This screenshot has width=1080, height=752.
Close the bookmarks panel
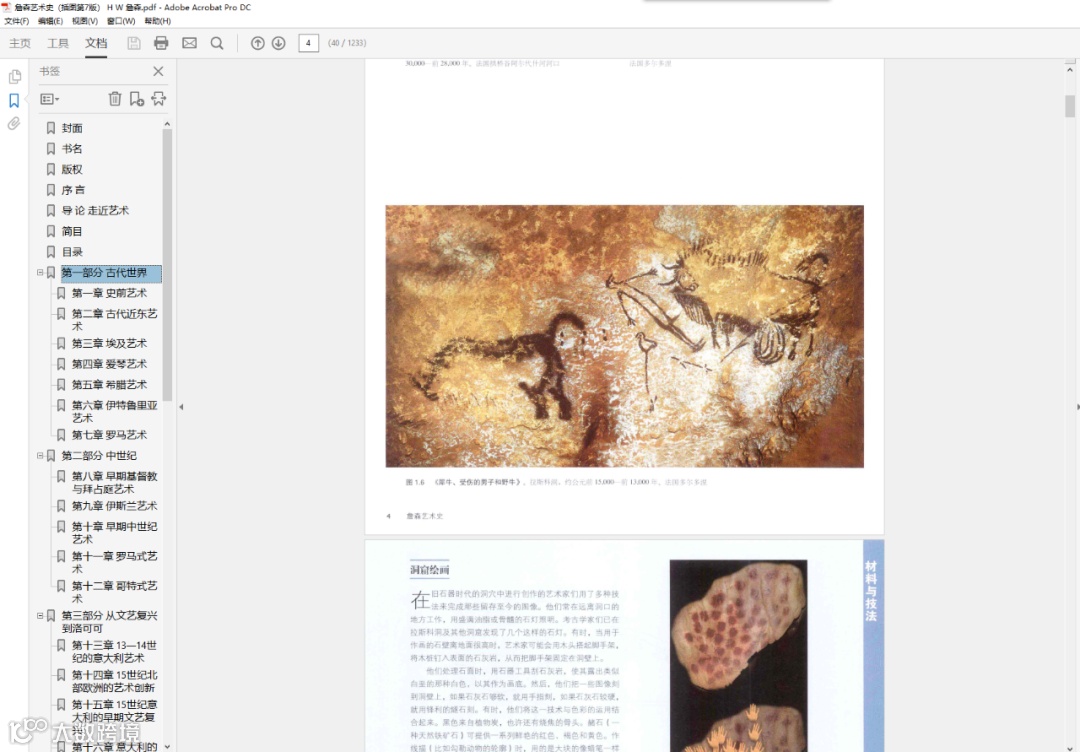pyautogui.click(x=158, y=71)
